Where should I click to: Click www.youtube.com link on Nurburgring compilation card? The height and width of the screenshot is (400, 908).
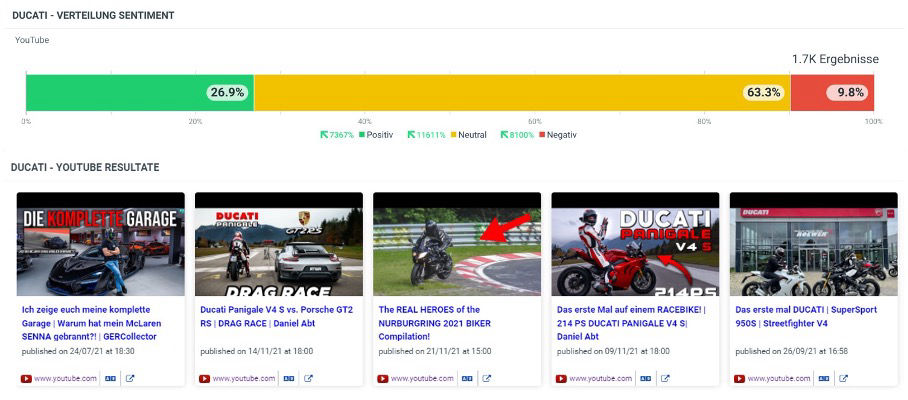tap(422, 379)
